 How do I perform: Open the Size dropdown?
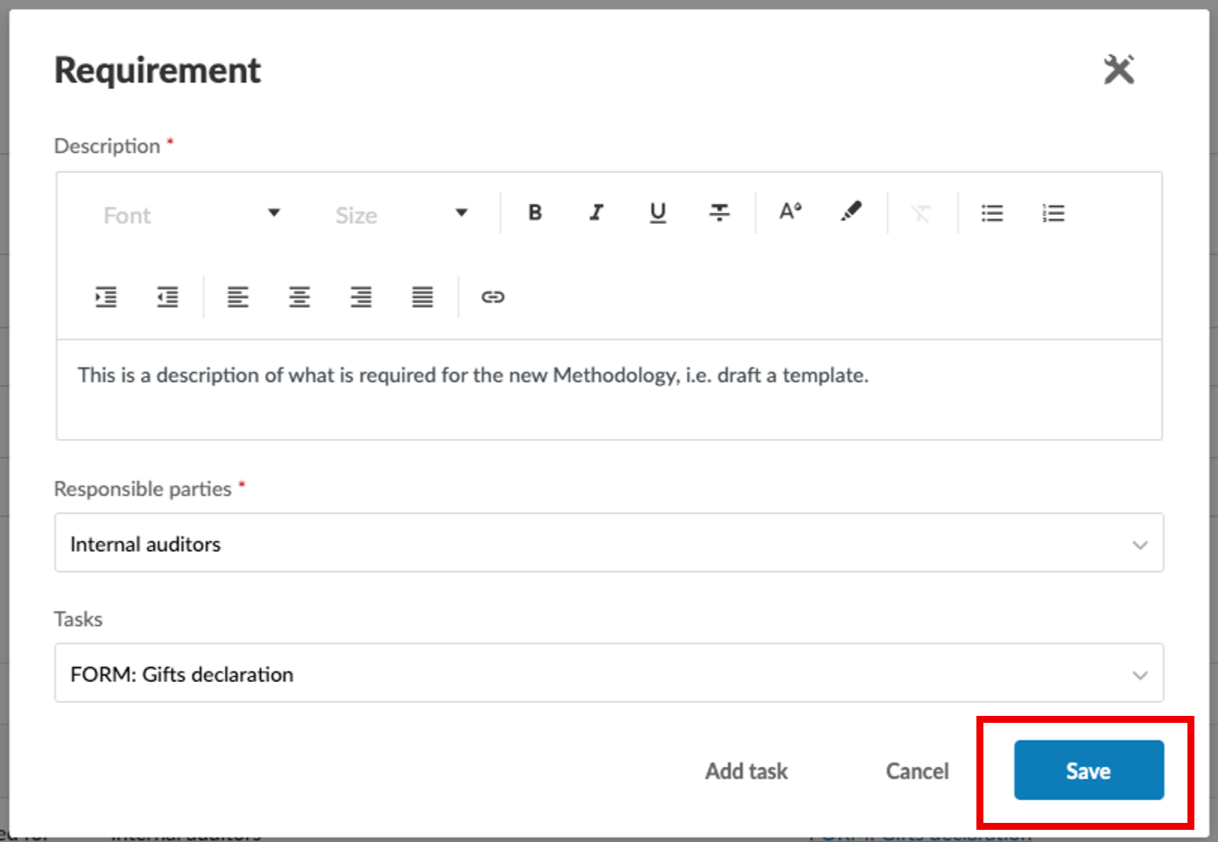click(401, 214)
